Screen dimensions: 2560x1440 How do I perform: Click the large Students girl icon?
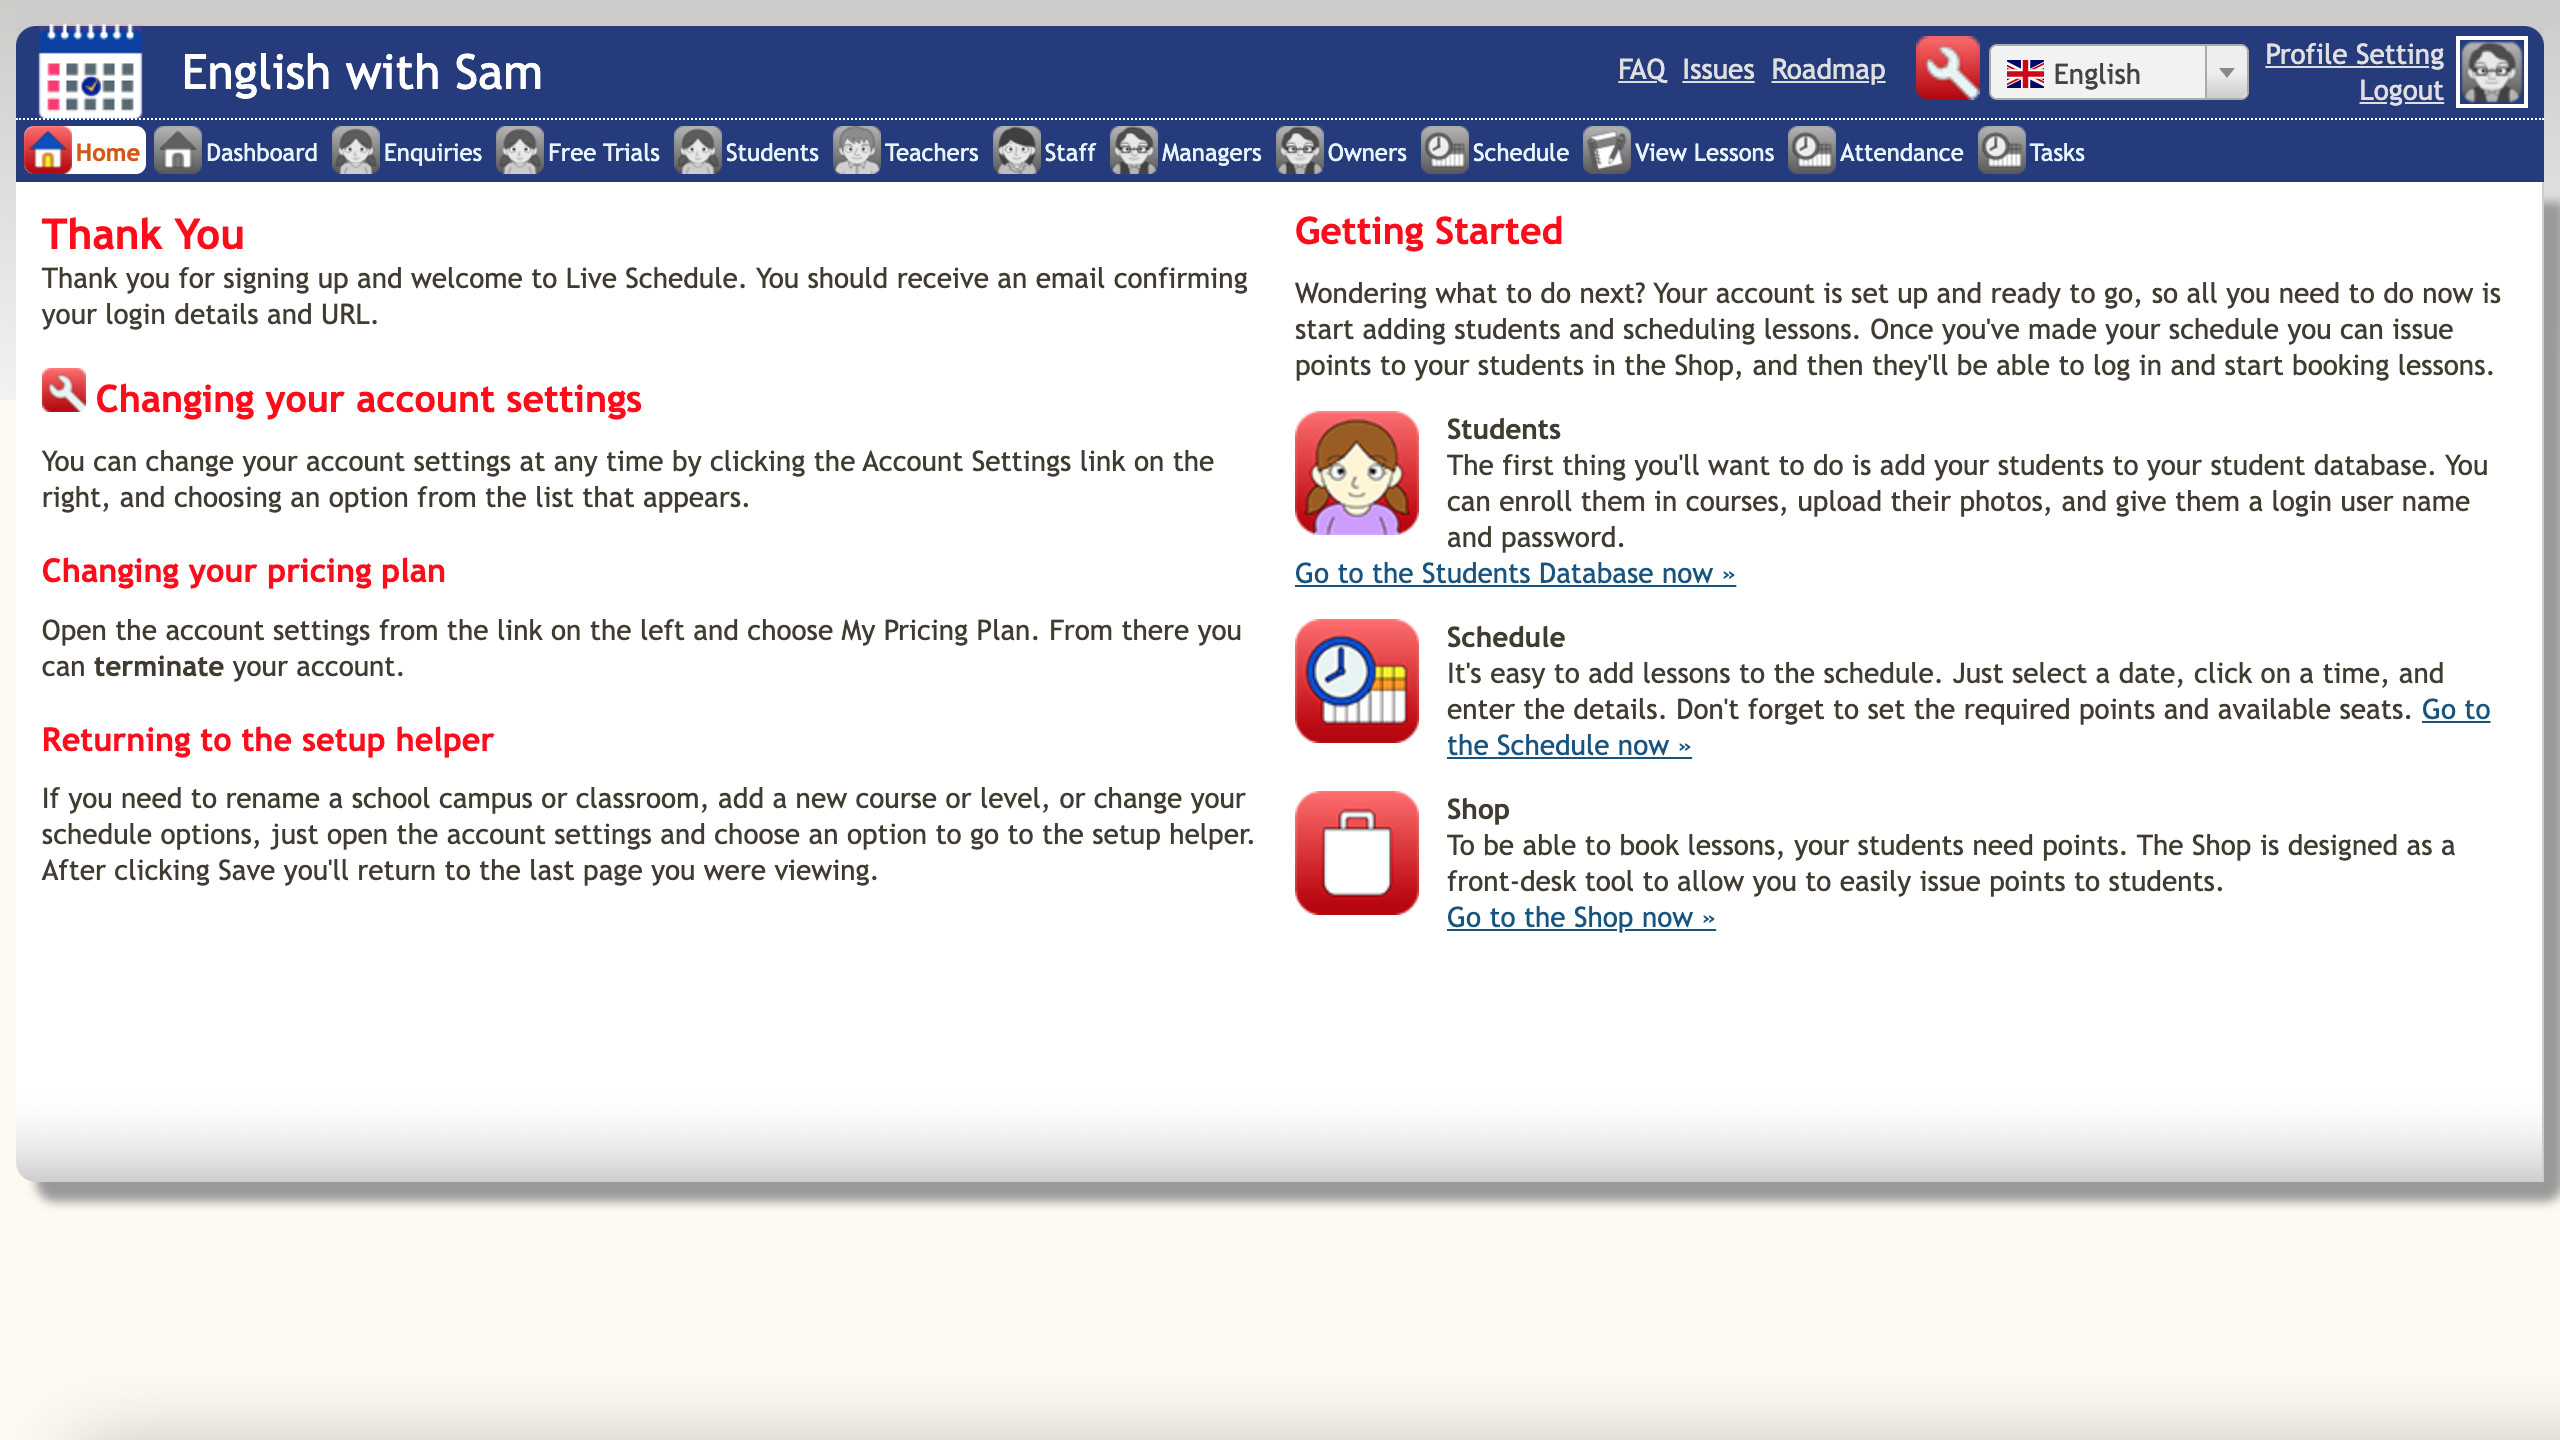point(1356,473)
